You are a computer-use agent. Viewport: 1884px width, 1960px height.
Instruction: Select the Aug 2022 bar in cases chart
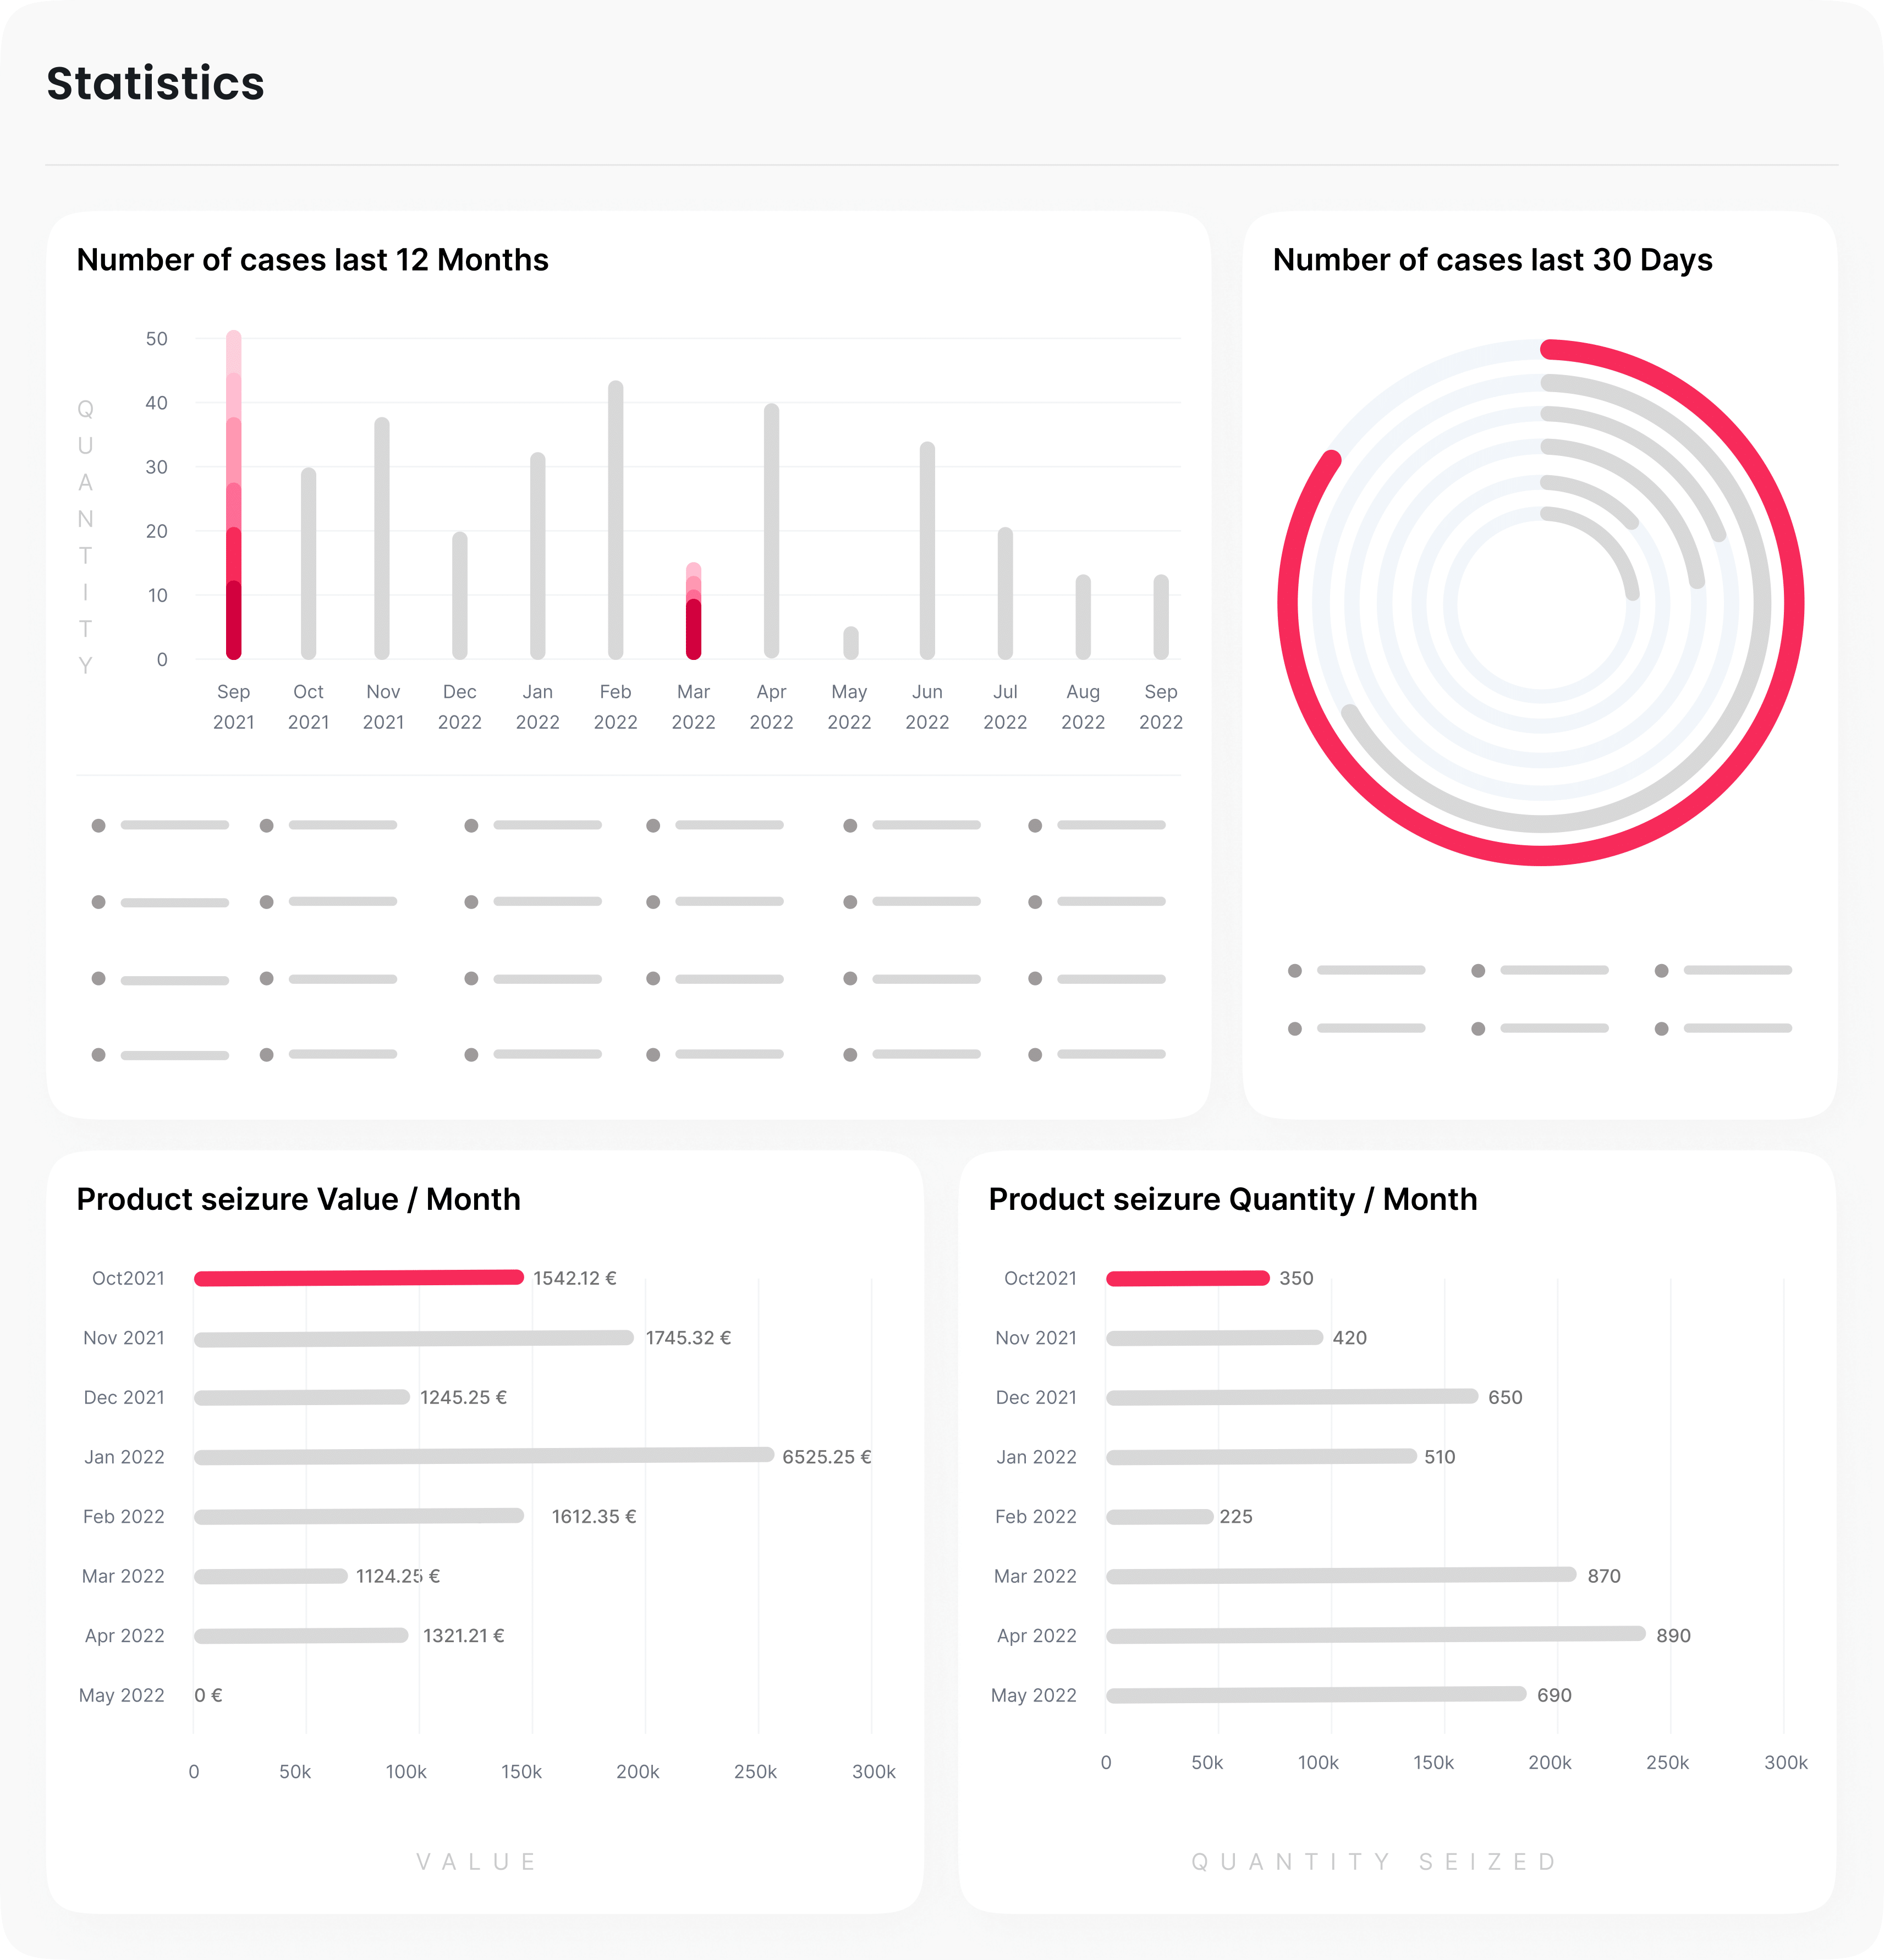tap(1083, 617)
